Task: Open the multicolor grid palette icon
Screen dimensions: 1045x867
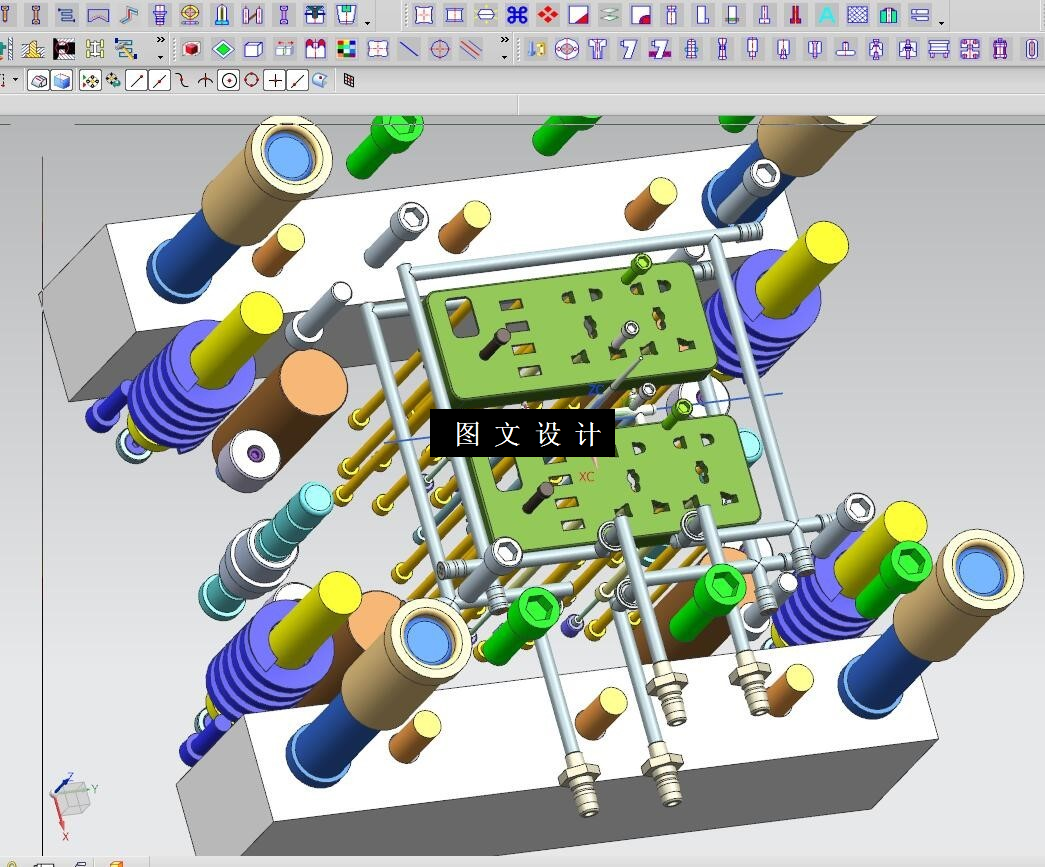Action: click(347, 49)
